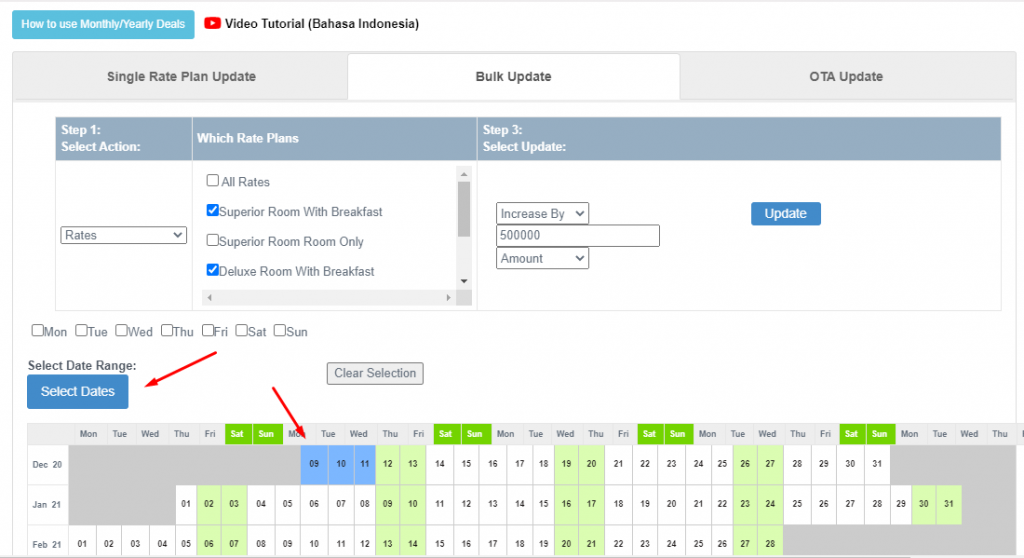Check the Tue weekday checkbox
Viewport: 1024px width, 558px height.
click(x=82, y=331)
